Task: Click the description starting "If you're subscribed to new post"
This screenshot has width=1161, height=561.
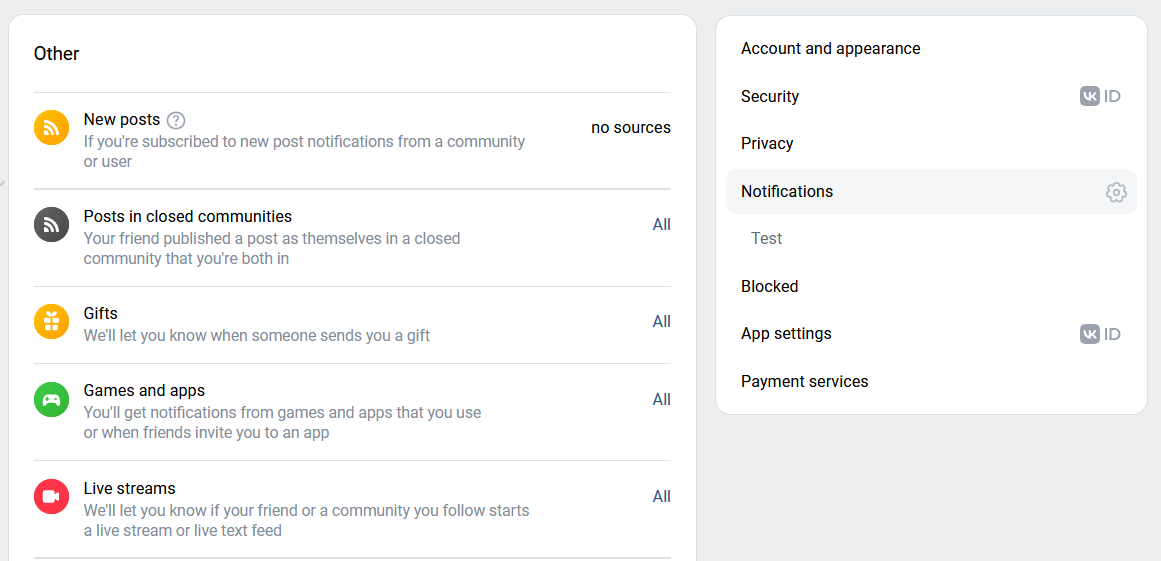Action: click(304, 151)
